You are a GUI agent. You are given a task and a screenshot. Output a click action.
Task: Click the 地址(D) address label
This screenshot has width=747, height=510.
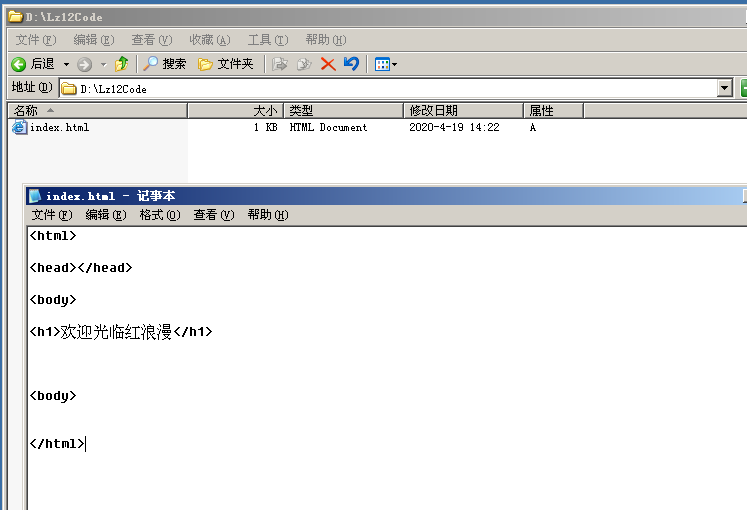(32, 88)
